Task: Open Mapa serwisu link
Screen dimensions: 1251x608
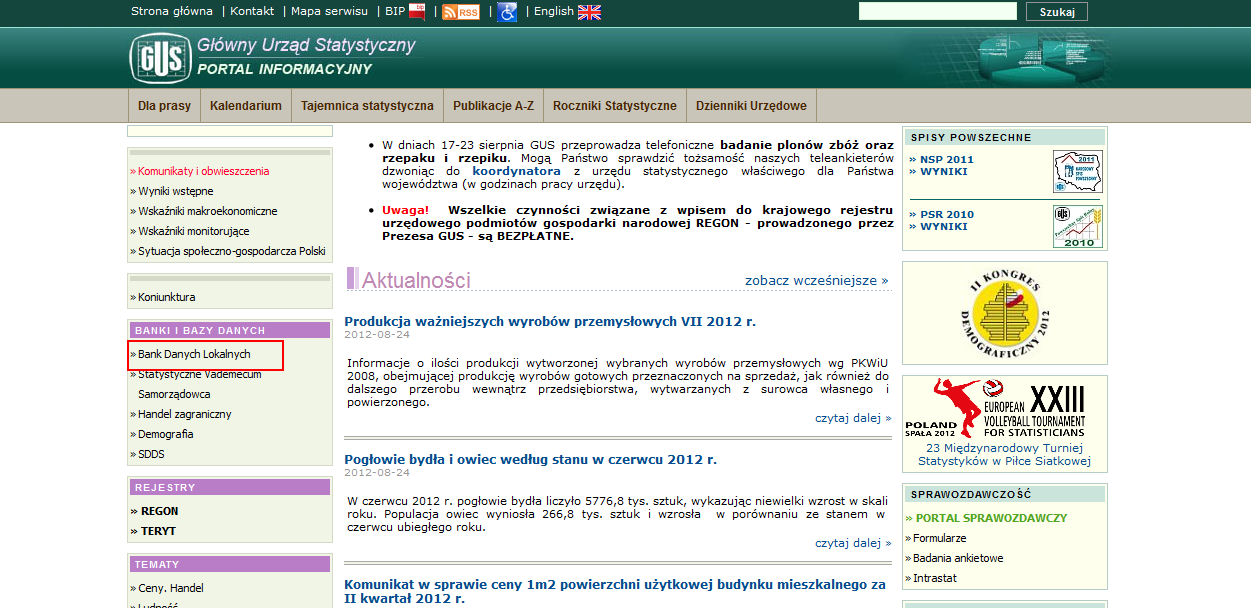Action: pos(327,11)
